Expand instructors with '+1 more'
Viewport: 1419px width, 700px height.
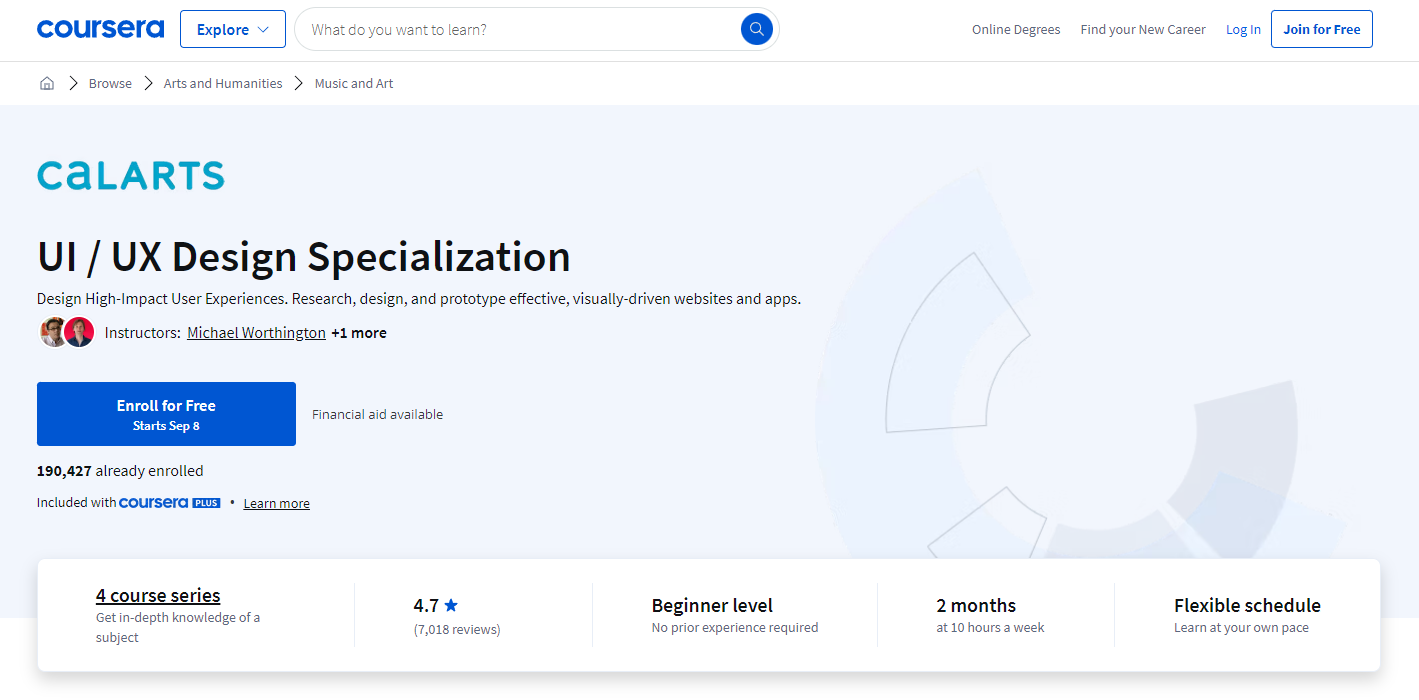click(359, 332)
